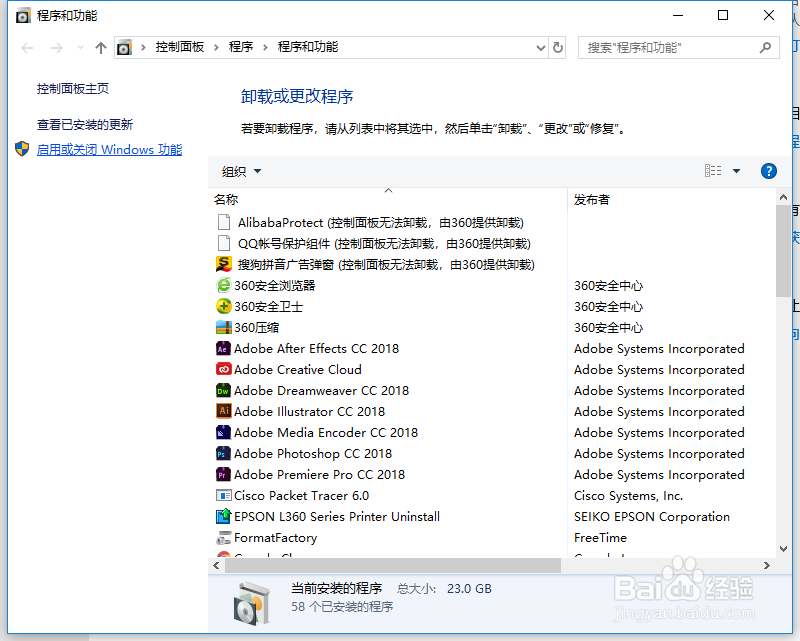Viewport: 800px width, 641px height.
Task: Select the Adobe Photoshop CC 2018 icon
Action: [226, 453]
